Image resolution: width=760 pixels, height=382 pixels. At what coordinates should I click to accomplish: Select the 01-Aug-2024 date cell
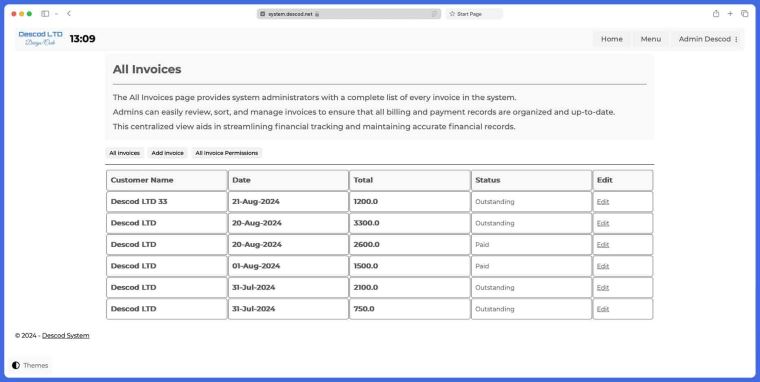point(288,266)
